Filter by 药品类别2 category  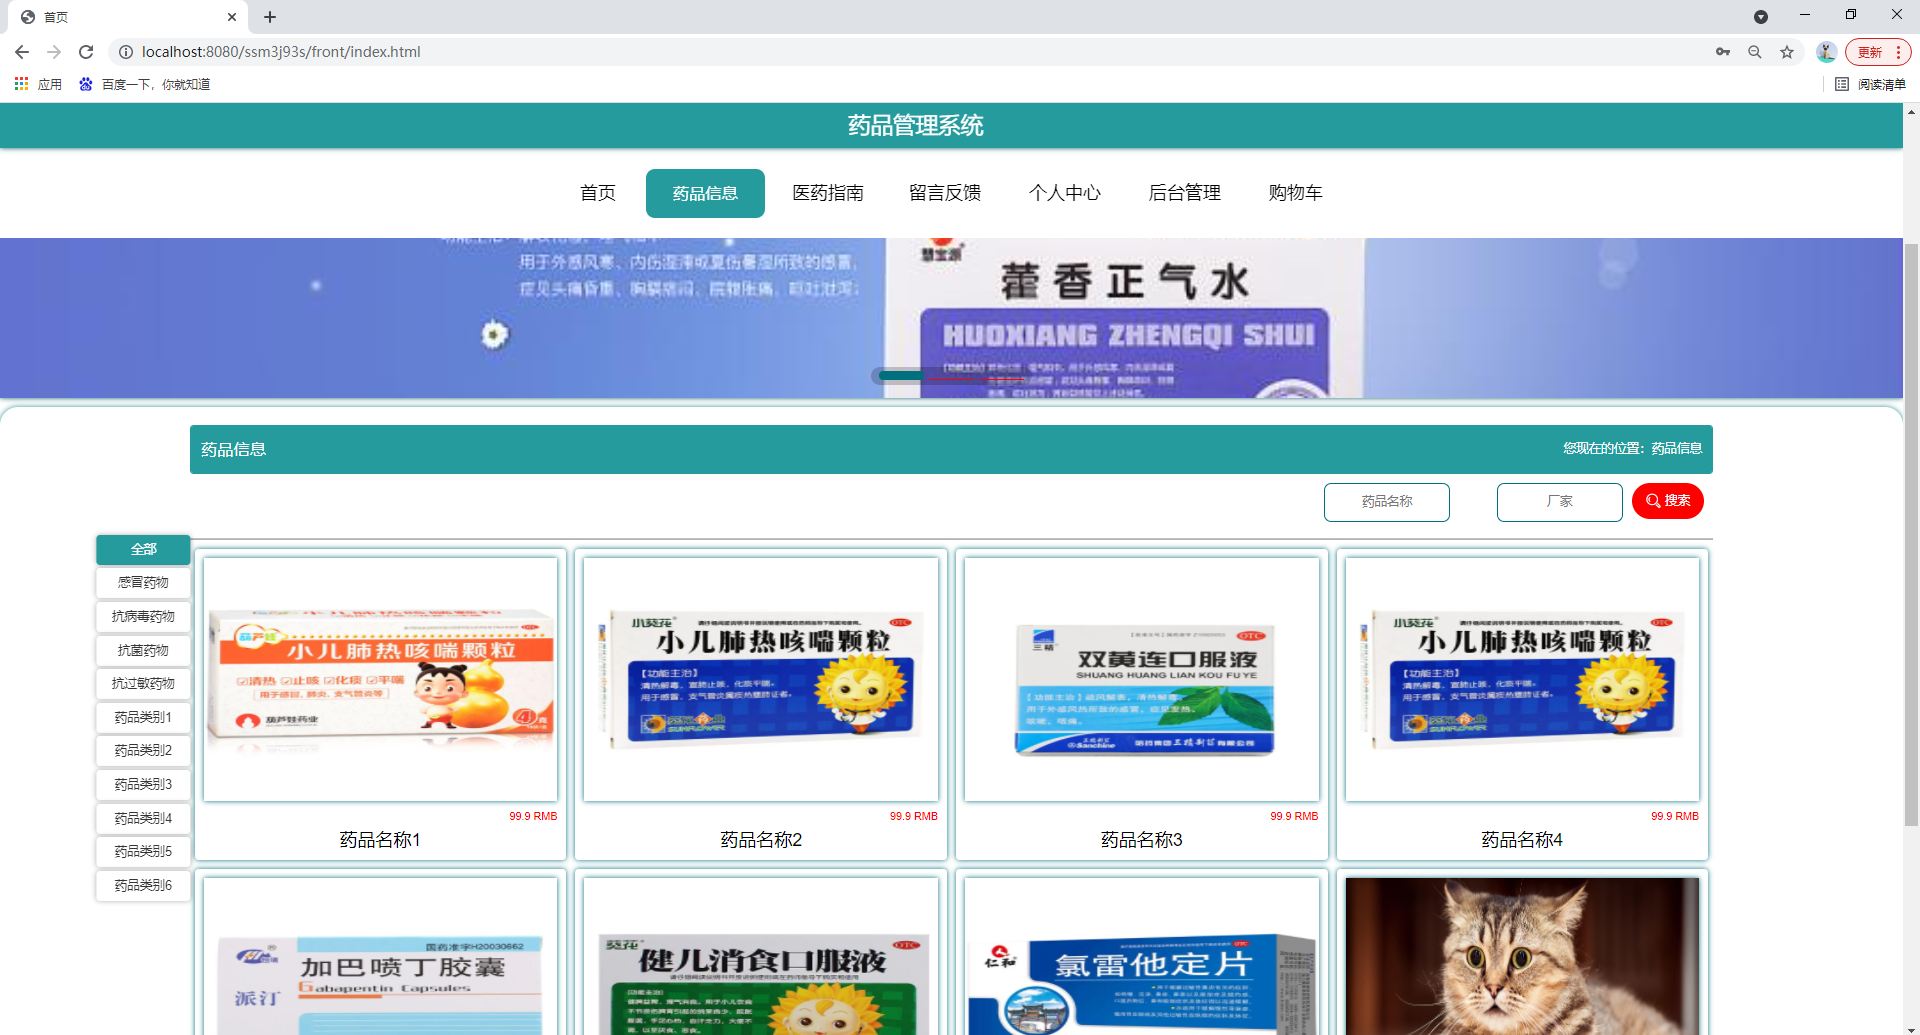[143, 750]
